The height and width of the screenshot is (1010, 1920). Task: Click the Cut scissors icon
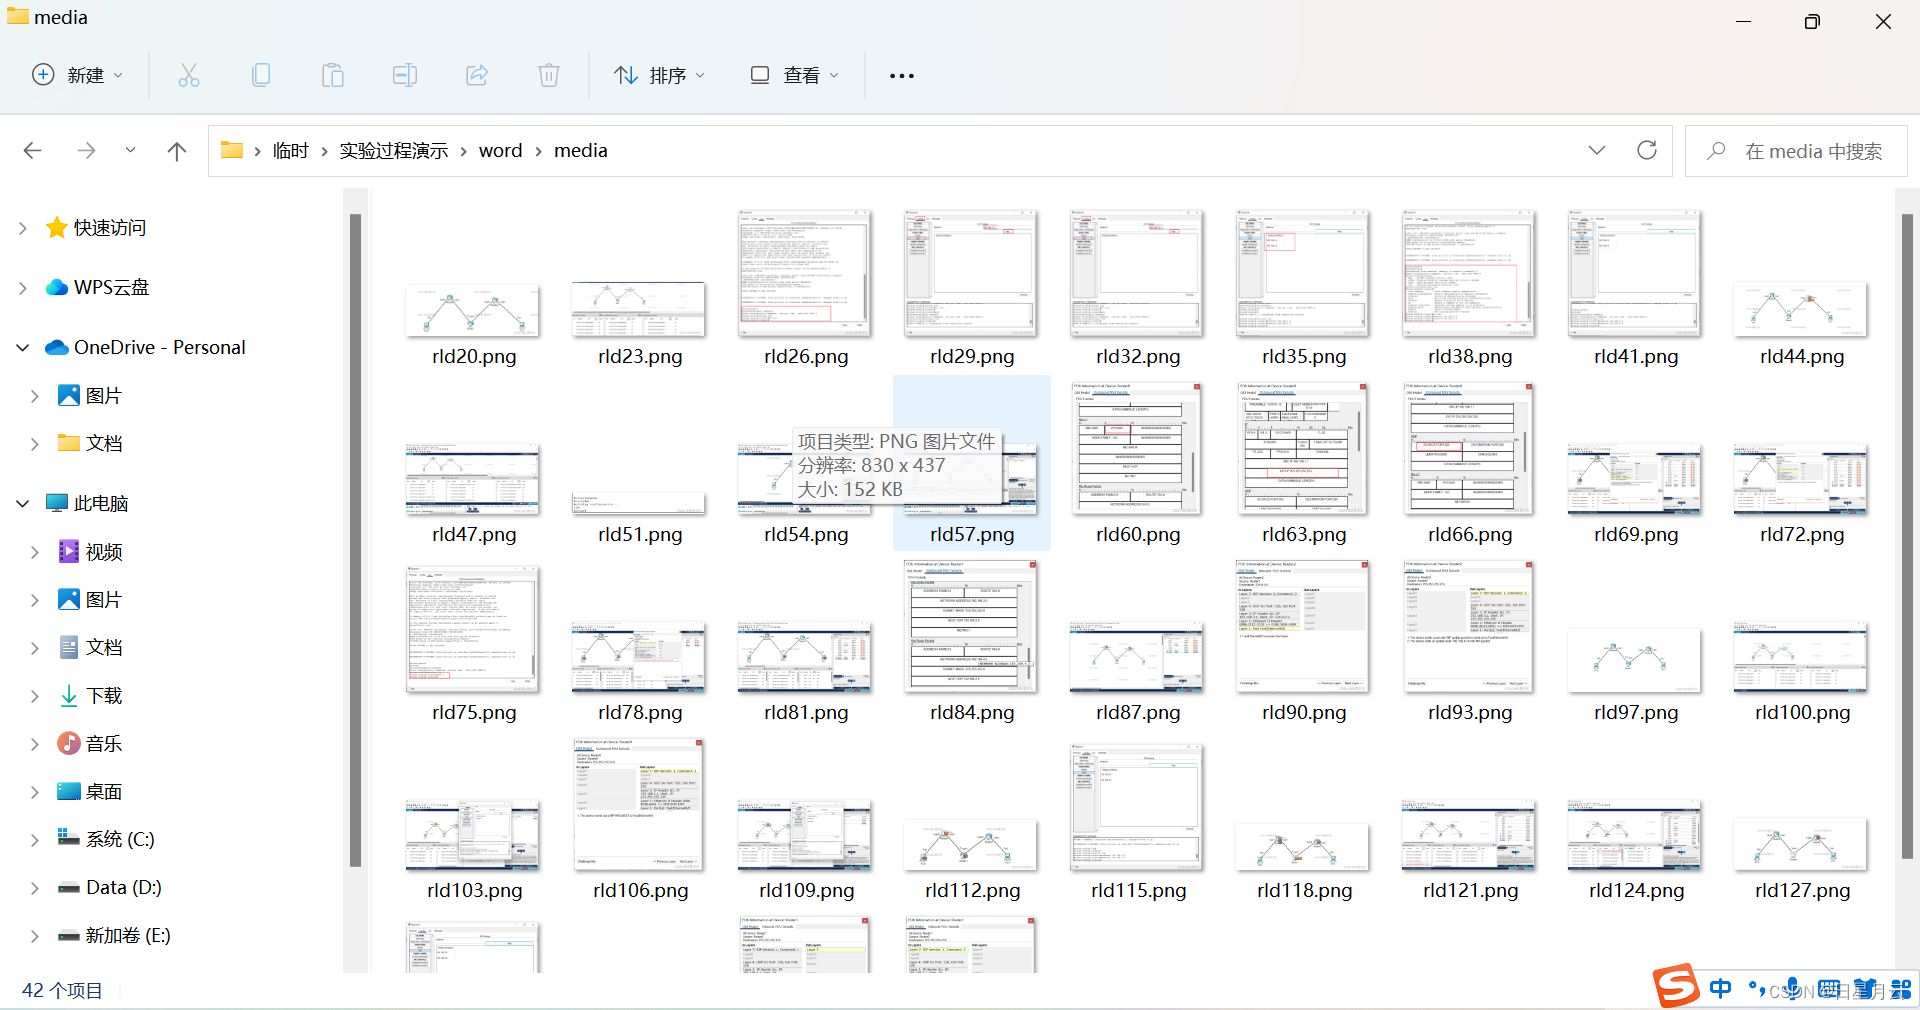[188, 75]
